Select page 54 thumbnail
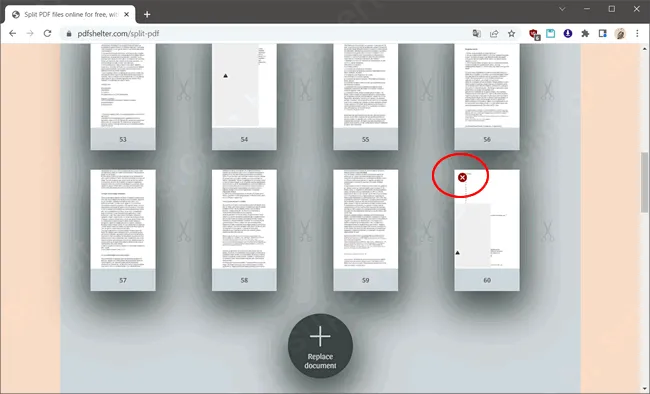This screenshot has width=650, height=394. [x=244, y=97]
